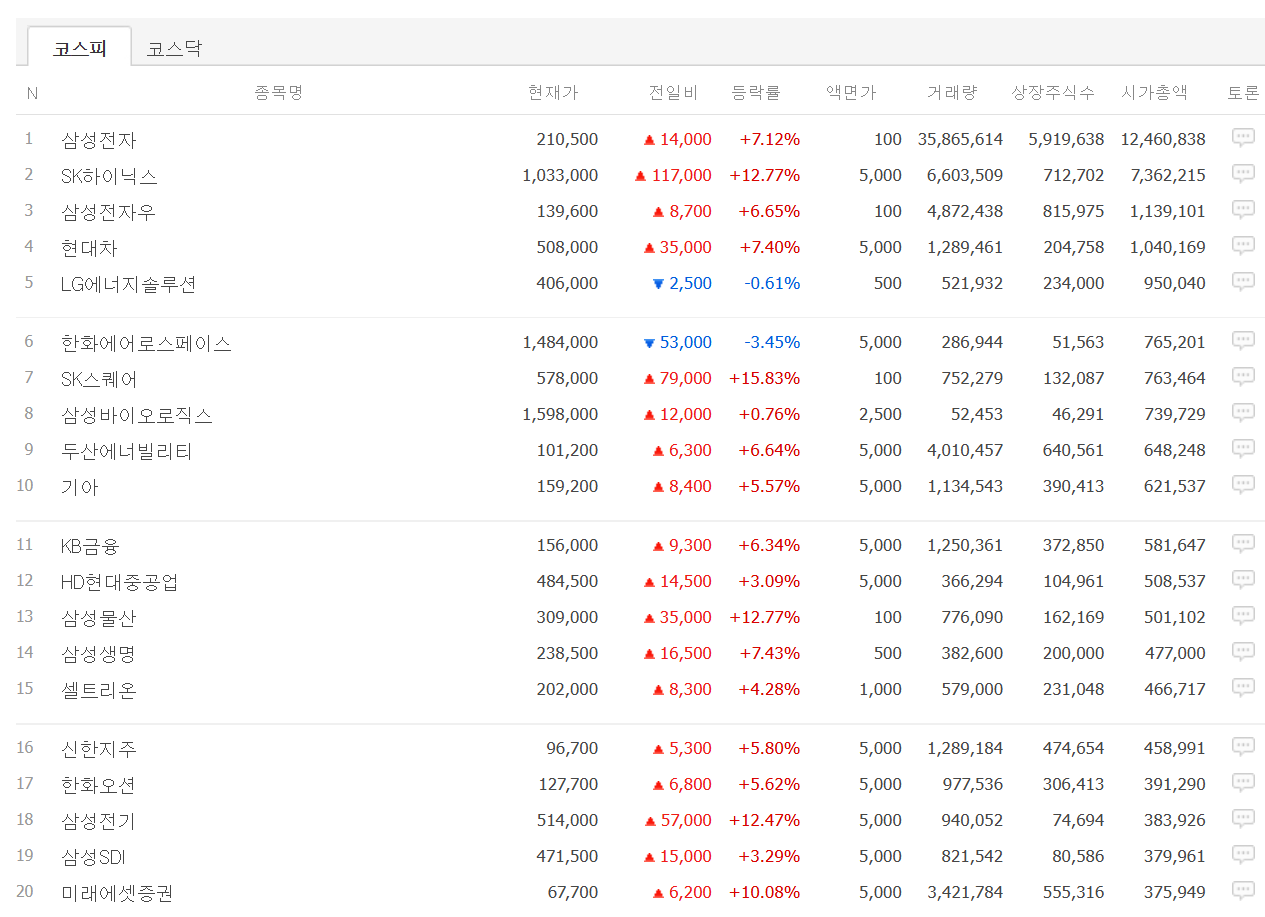Open discussion board icon for 신한지주
Viewport: 1265px width, 917px height.
tap(1243, 747)
